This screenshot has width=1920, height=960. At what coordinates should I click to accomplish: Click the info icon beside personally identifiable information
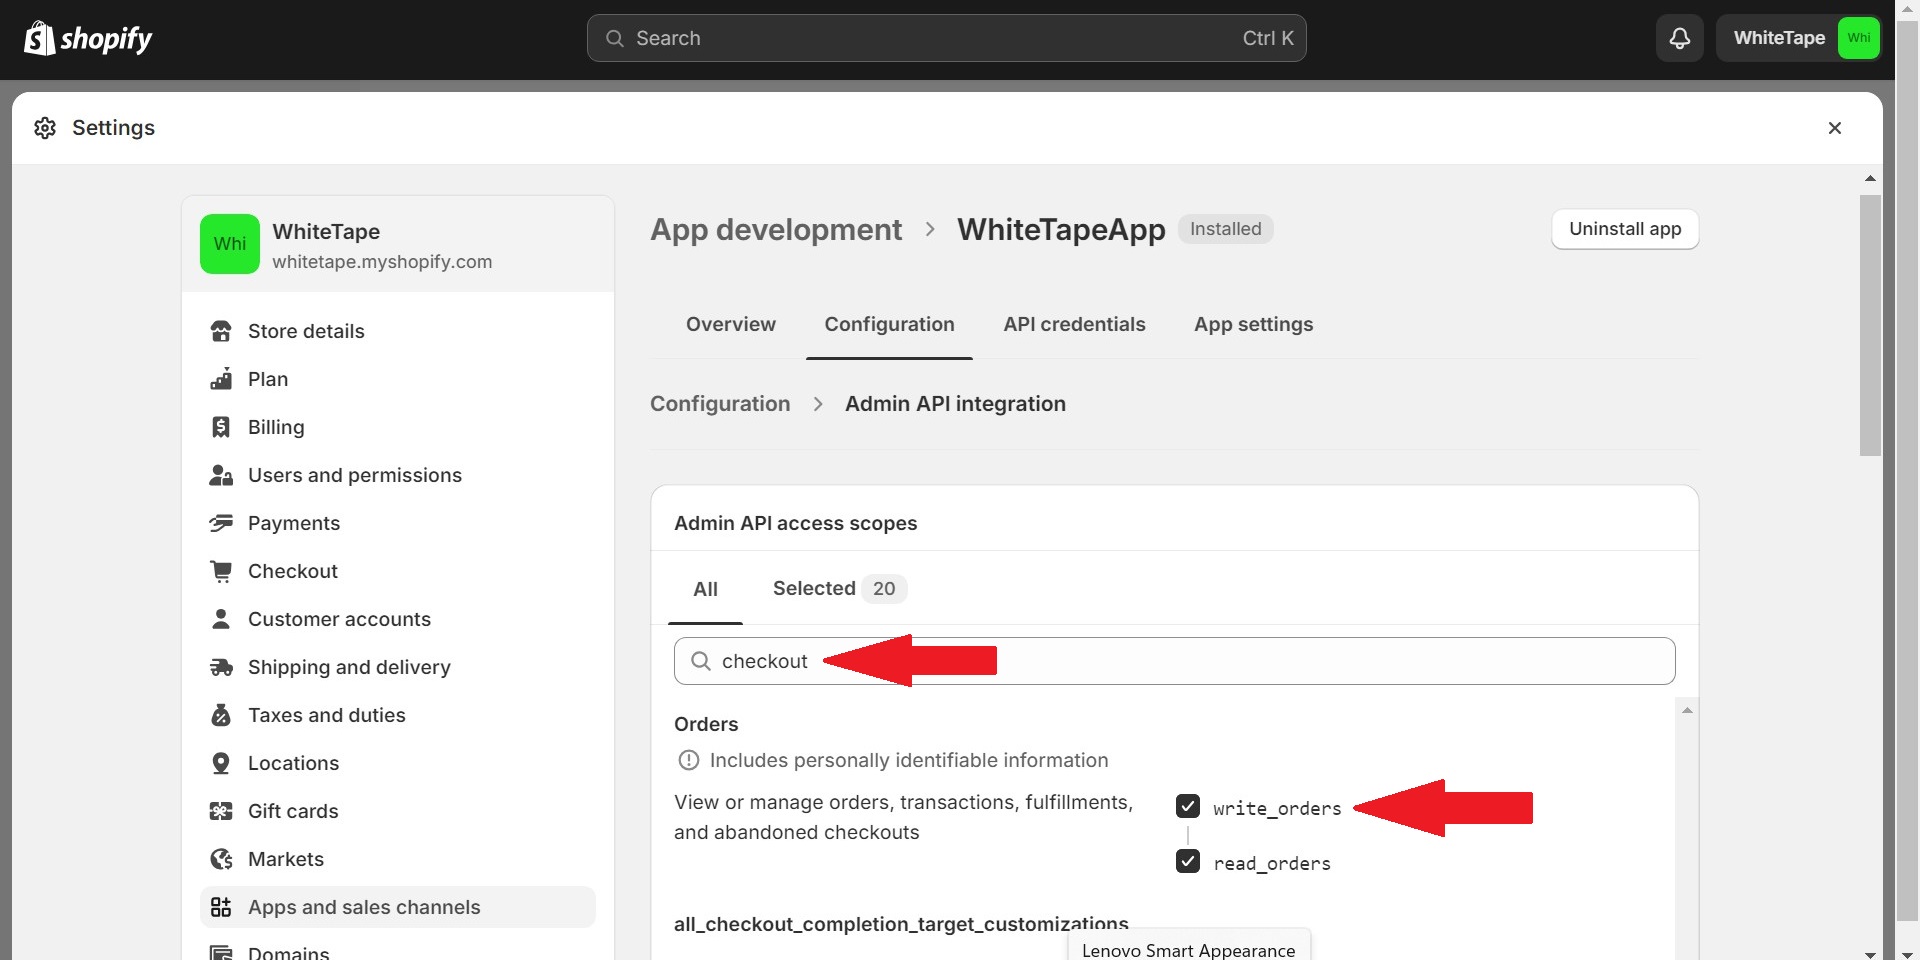click(x=689, y=760)
